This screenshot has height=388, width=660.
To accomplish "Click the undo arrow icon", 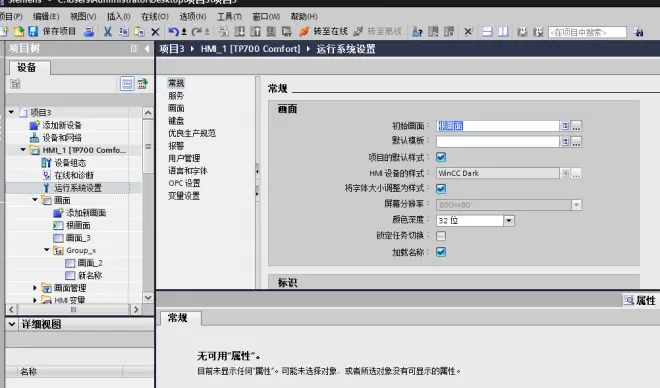I will (x=173, y=31).
